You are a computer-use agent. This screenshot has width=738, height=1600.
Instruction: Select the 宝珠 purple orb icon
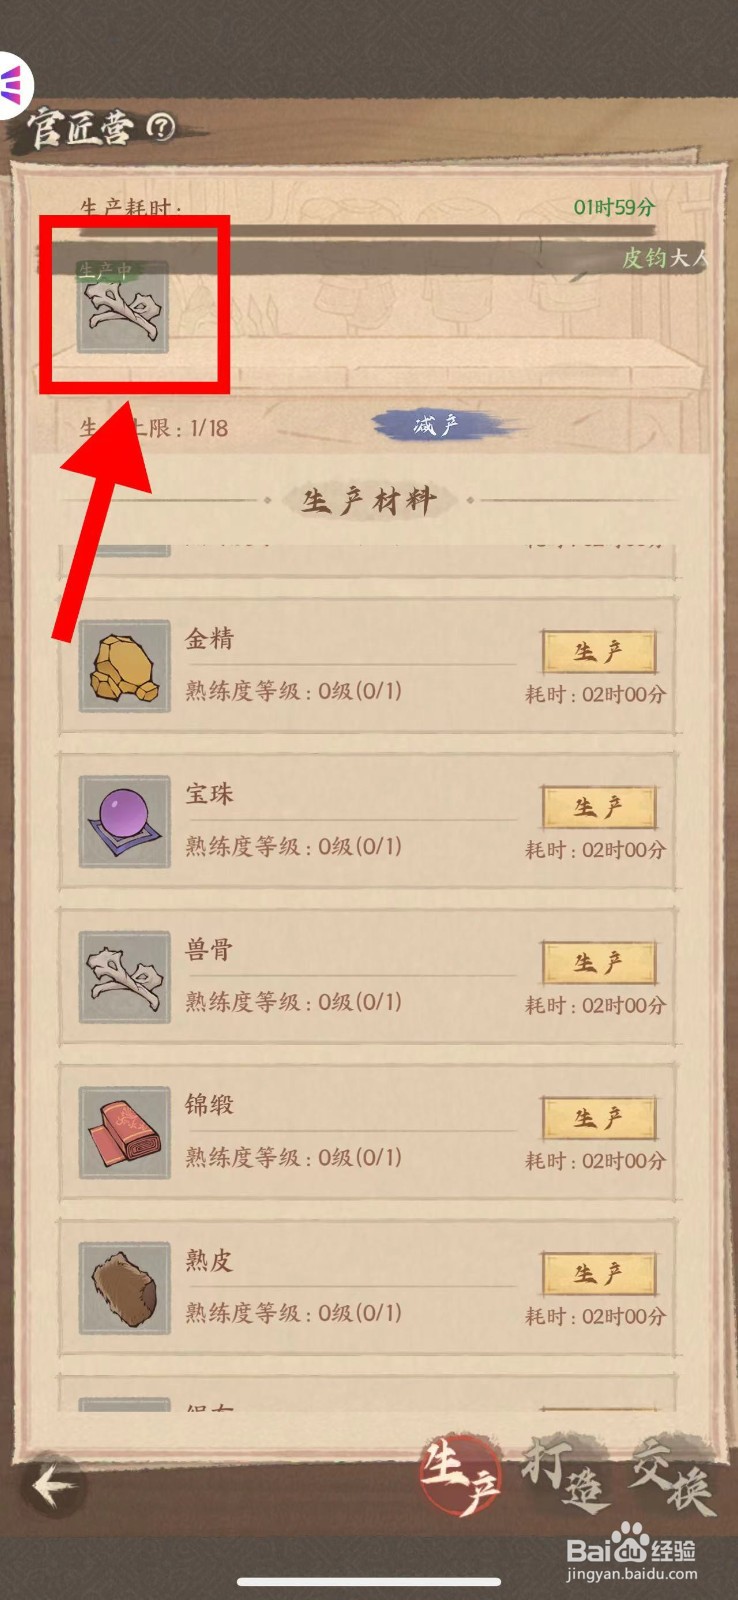125,821
